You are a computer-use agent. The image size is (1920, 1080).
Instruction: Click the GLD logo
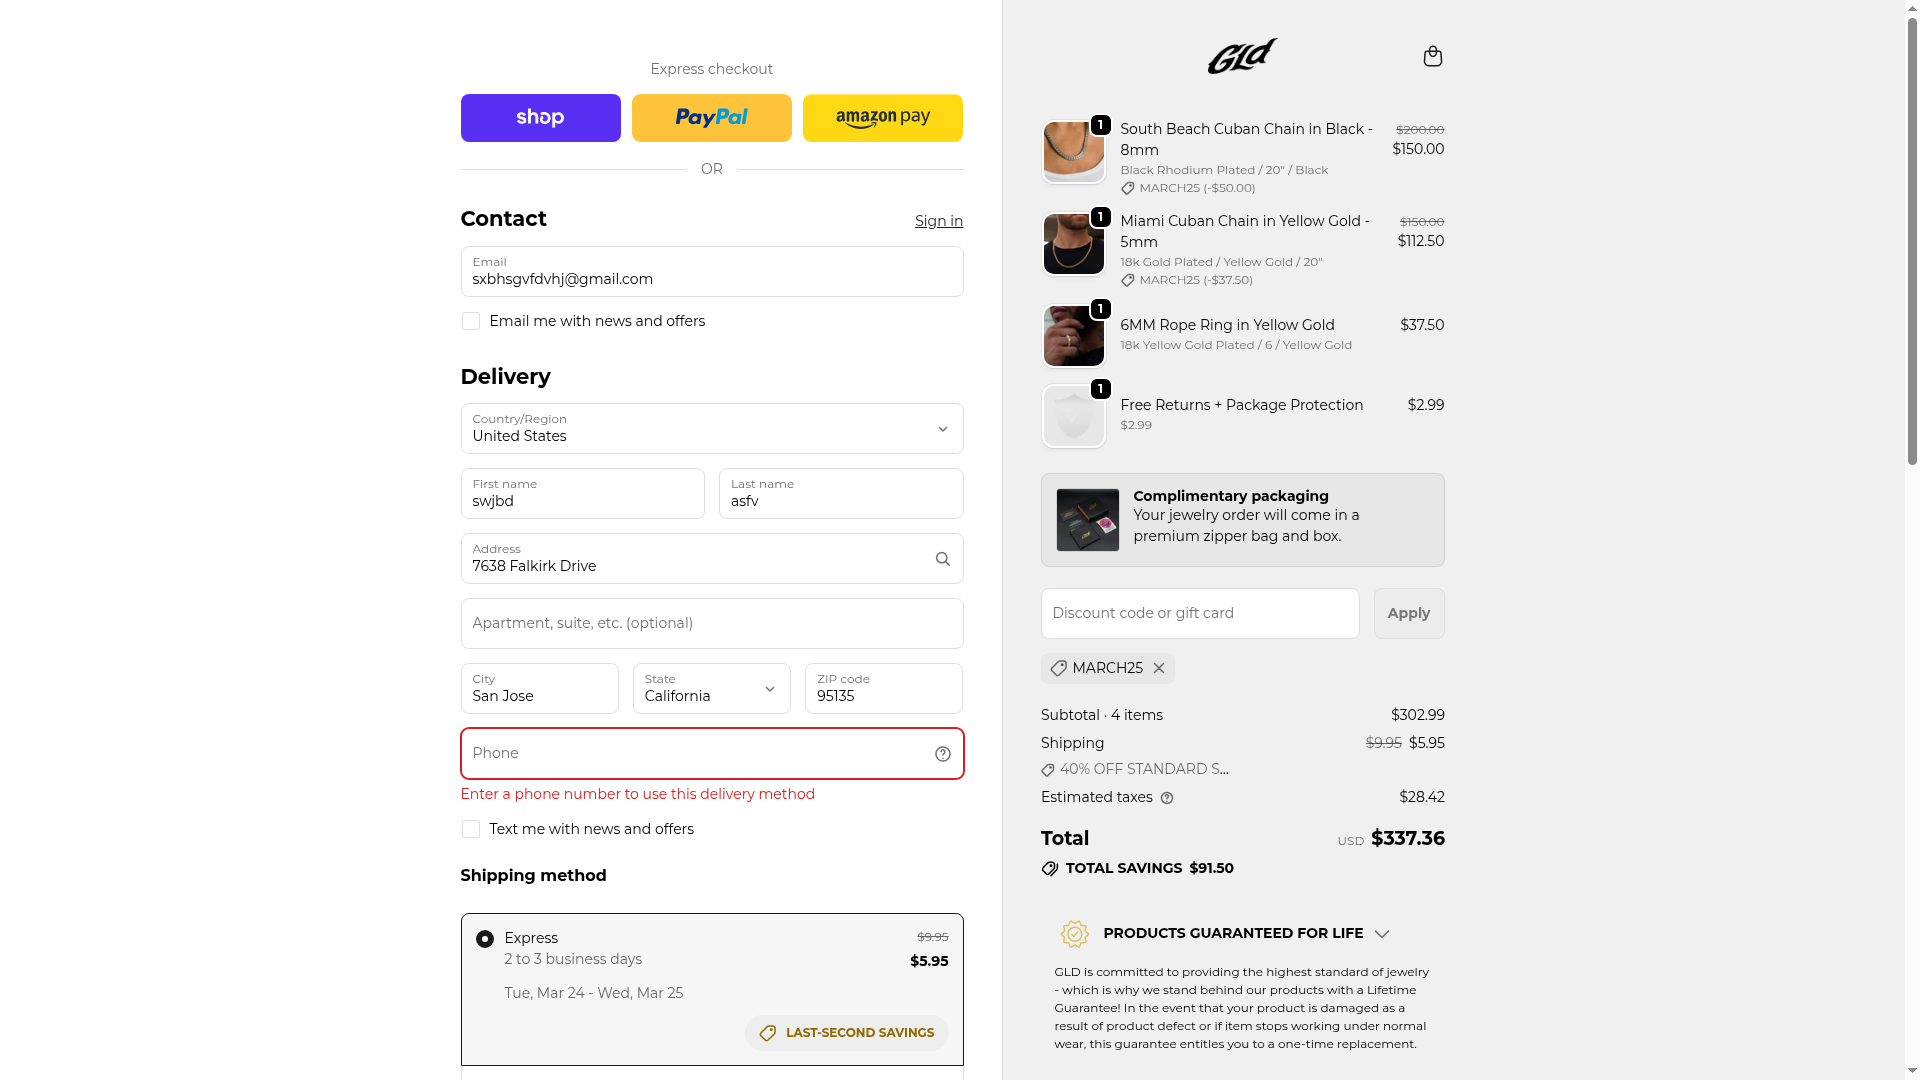click(x=1242, y=56)
